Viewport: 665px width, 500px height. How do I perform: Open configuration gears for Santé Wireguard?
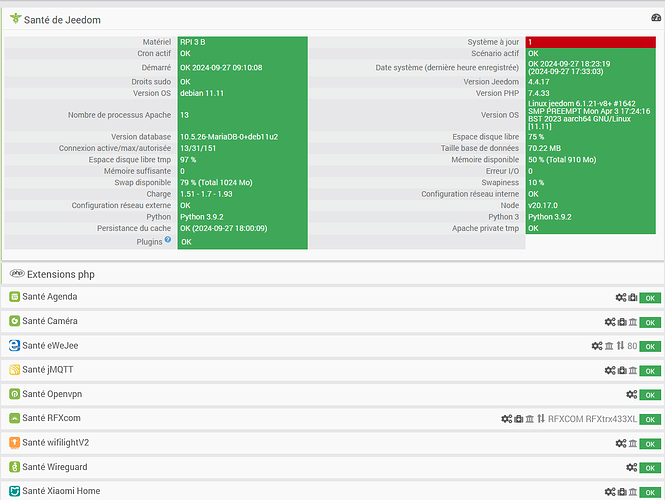pos(631,468)
